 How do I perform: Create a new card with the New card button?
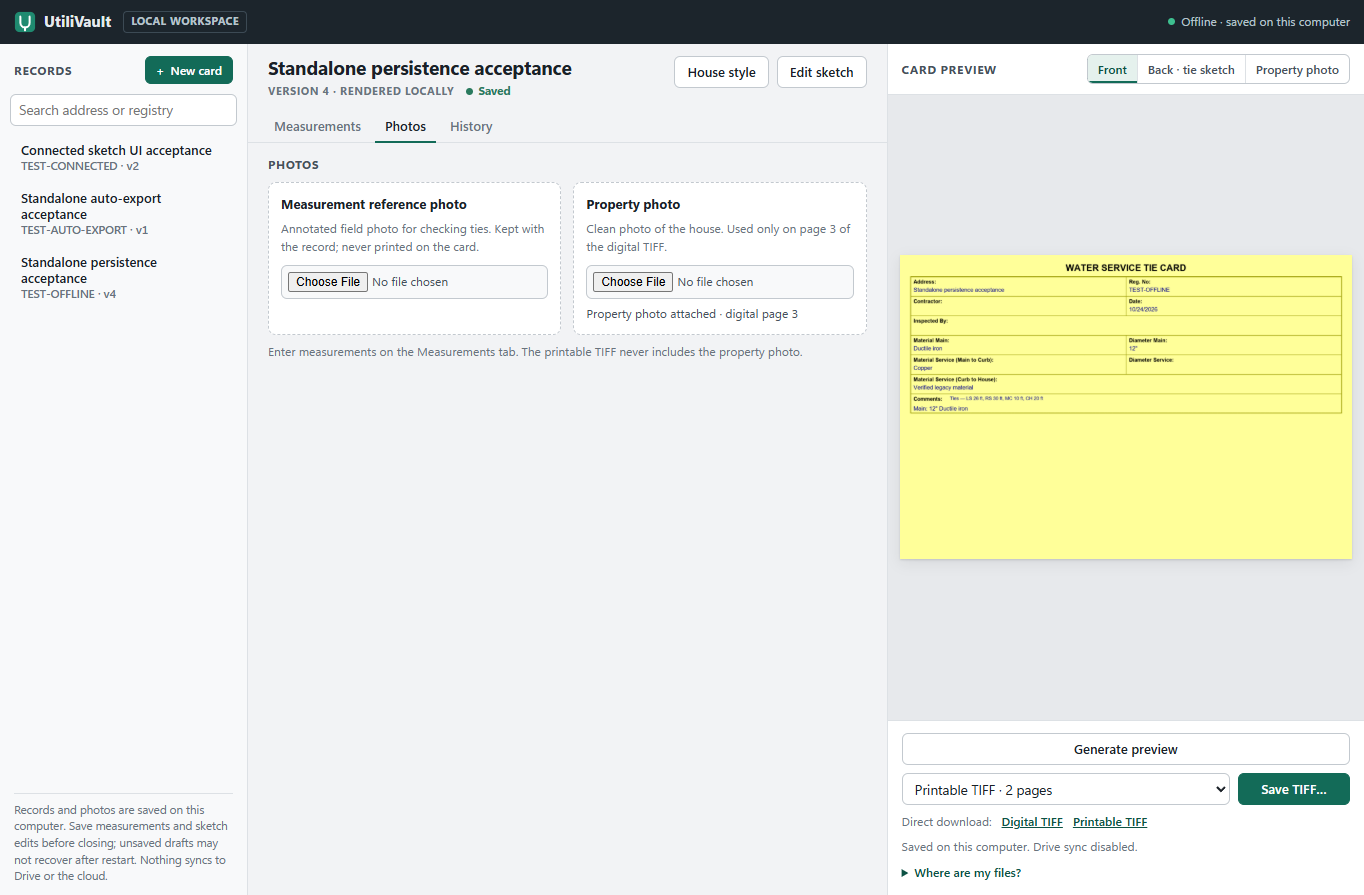[x=189, y=71]
